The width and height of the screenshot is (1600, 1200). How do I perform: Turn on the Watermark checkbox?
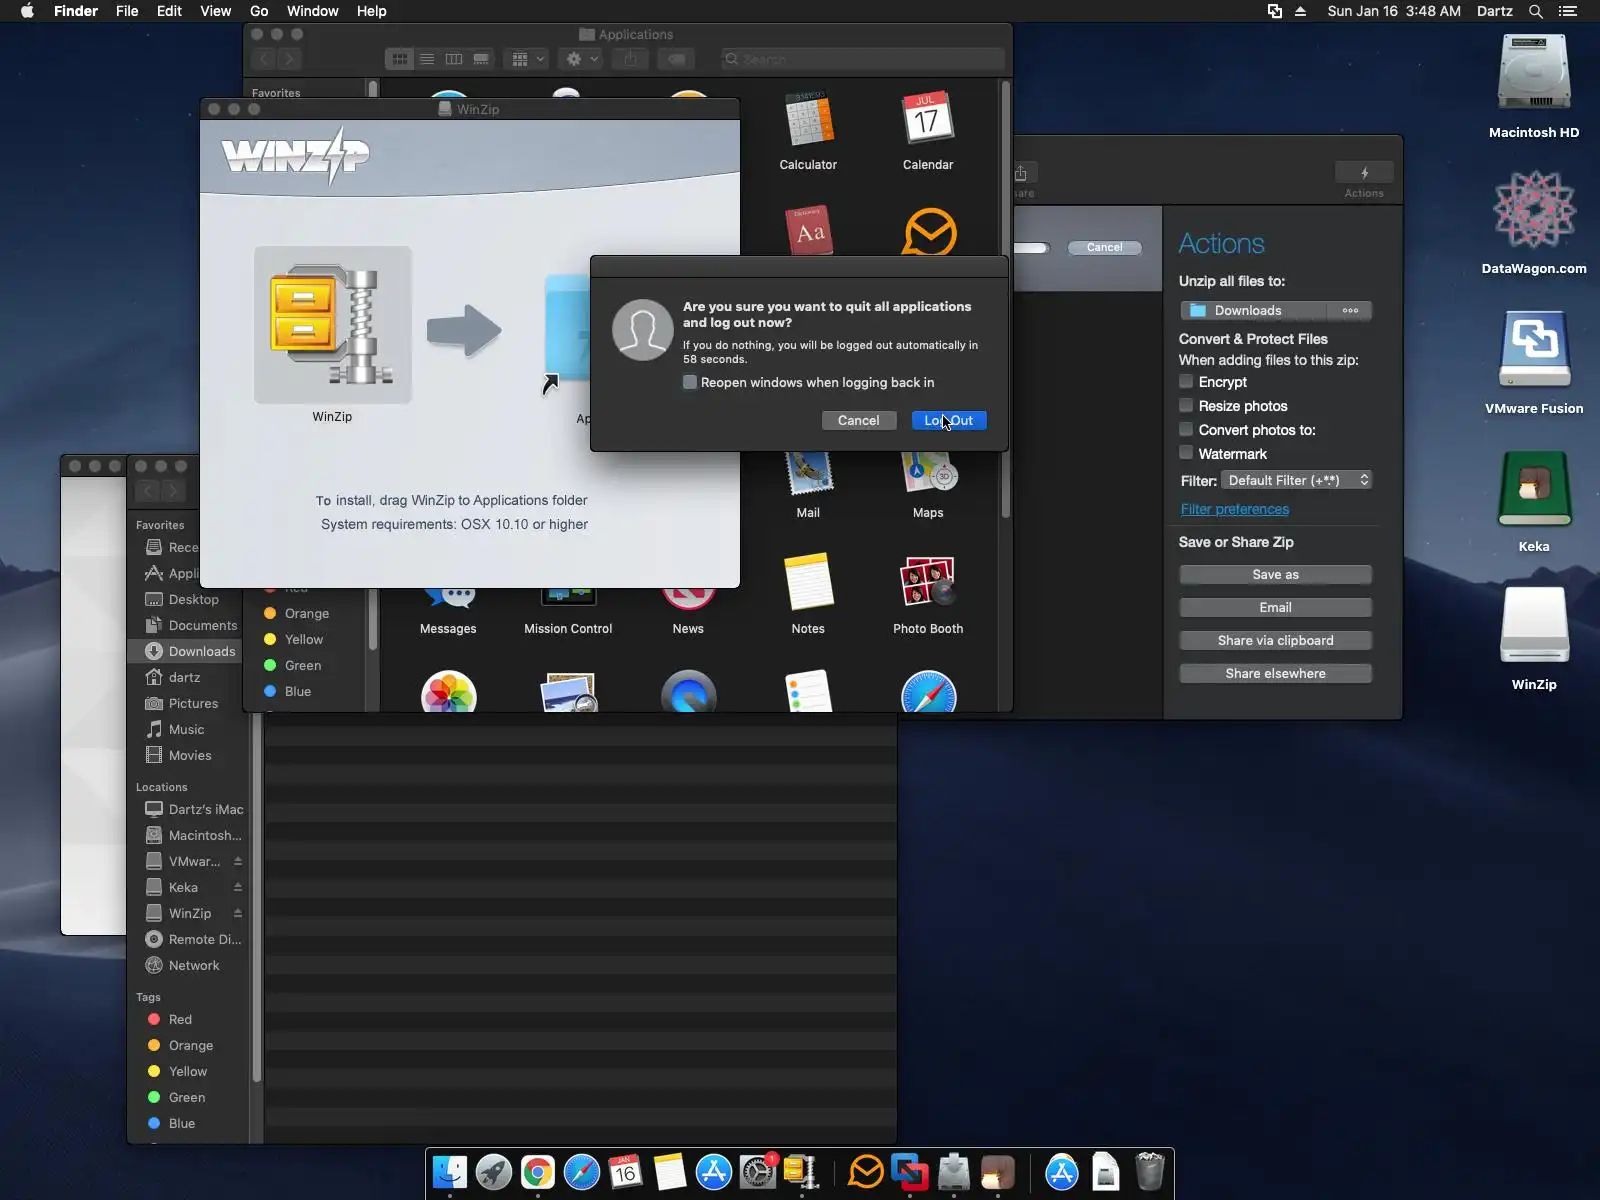click(x=1186, y=453)
